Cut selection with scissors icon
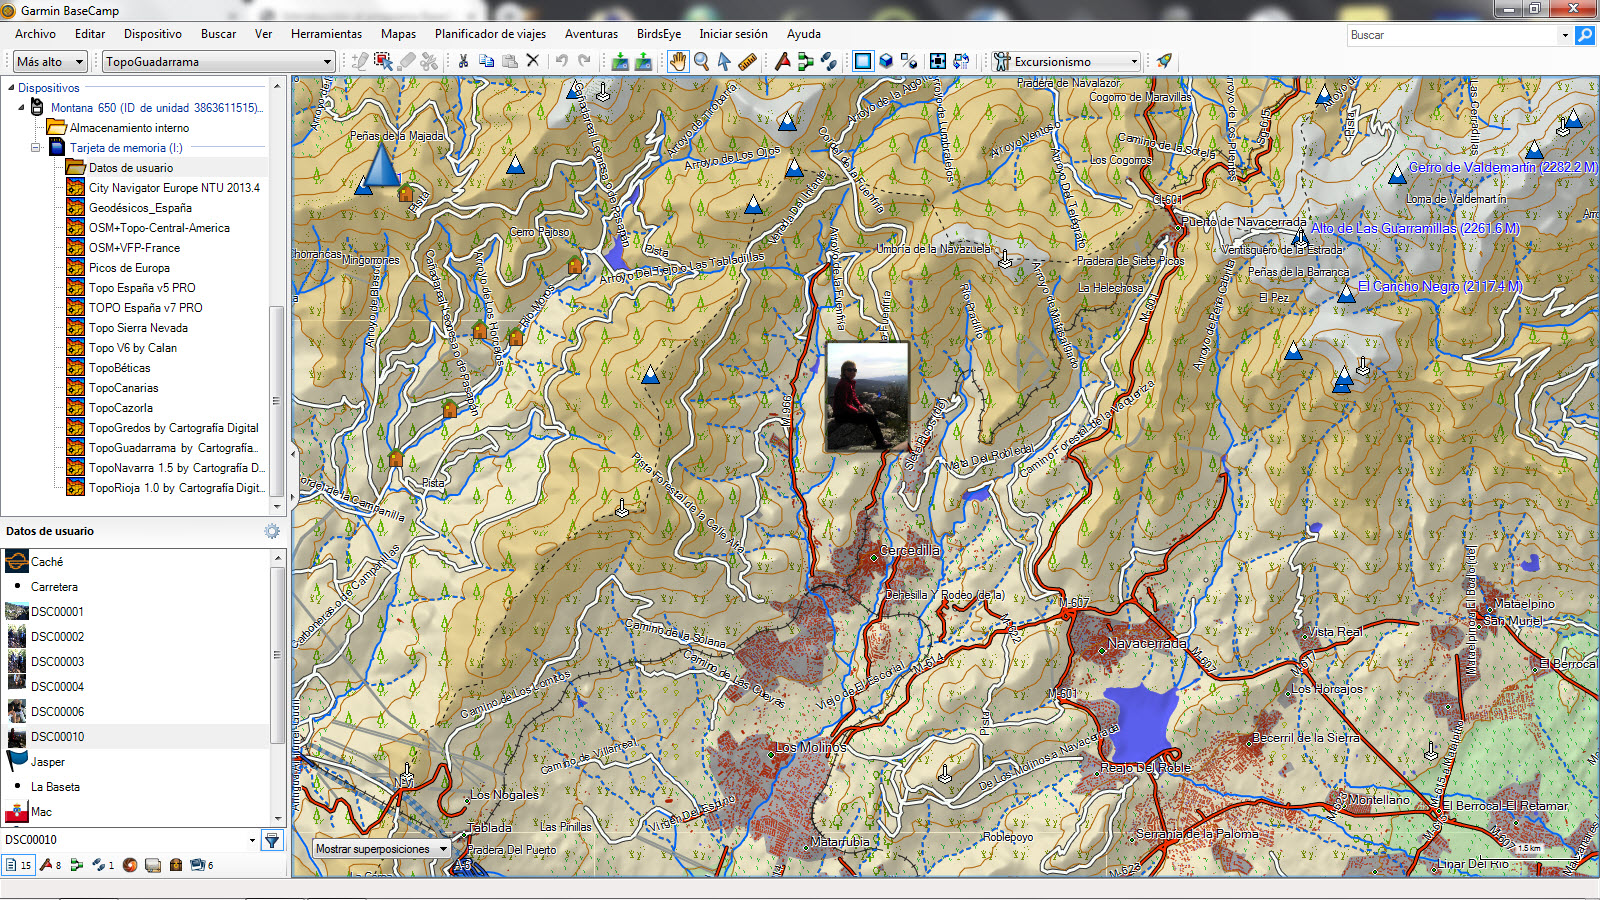Image resolution: width=1600 pixels, height=900 pixels. [463, 61]
